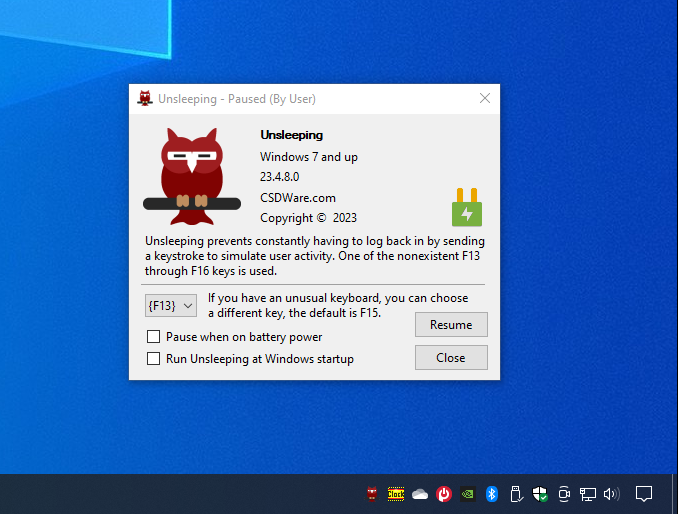Click the Show Desktop sliver on taskbar edge

tap(675, 494)
